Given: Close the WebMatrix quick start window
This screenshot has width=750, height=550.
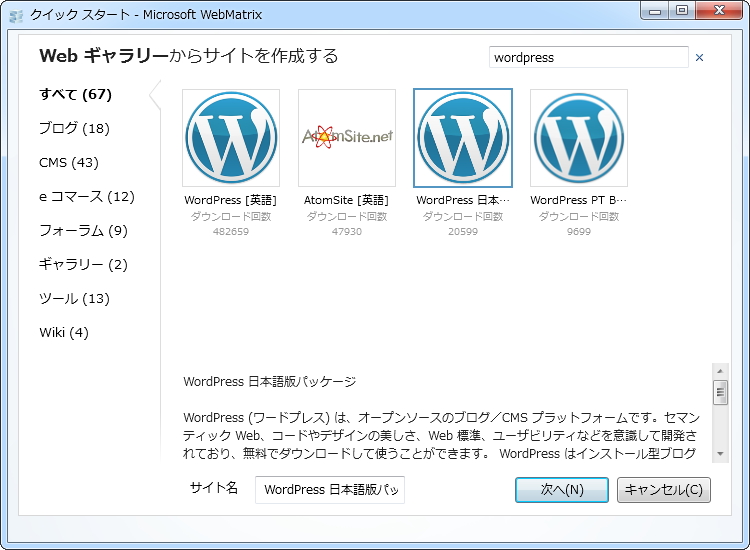Looking at the screenshot, I should pos(719,11).
